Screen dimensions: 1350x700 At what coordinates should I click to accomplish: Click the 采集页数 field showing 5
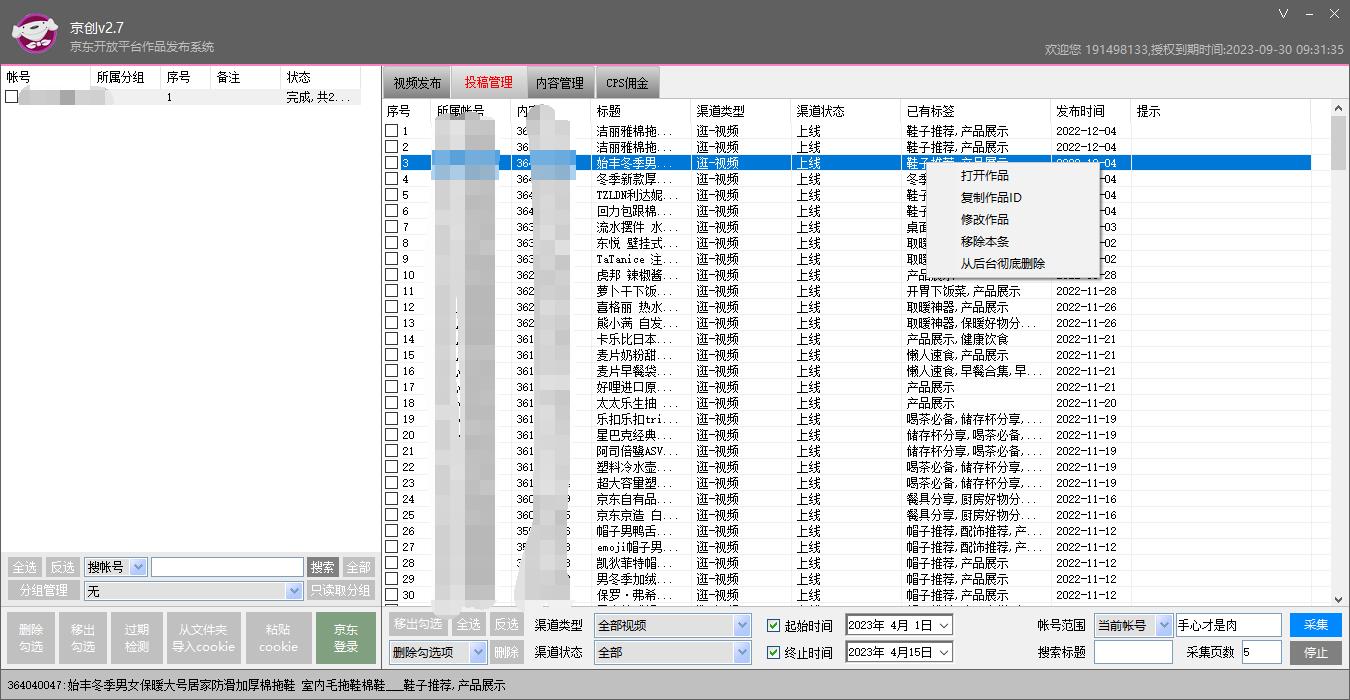tap(1261, 652)
